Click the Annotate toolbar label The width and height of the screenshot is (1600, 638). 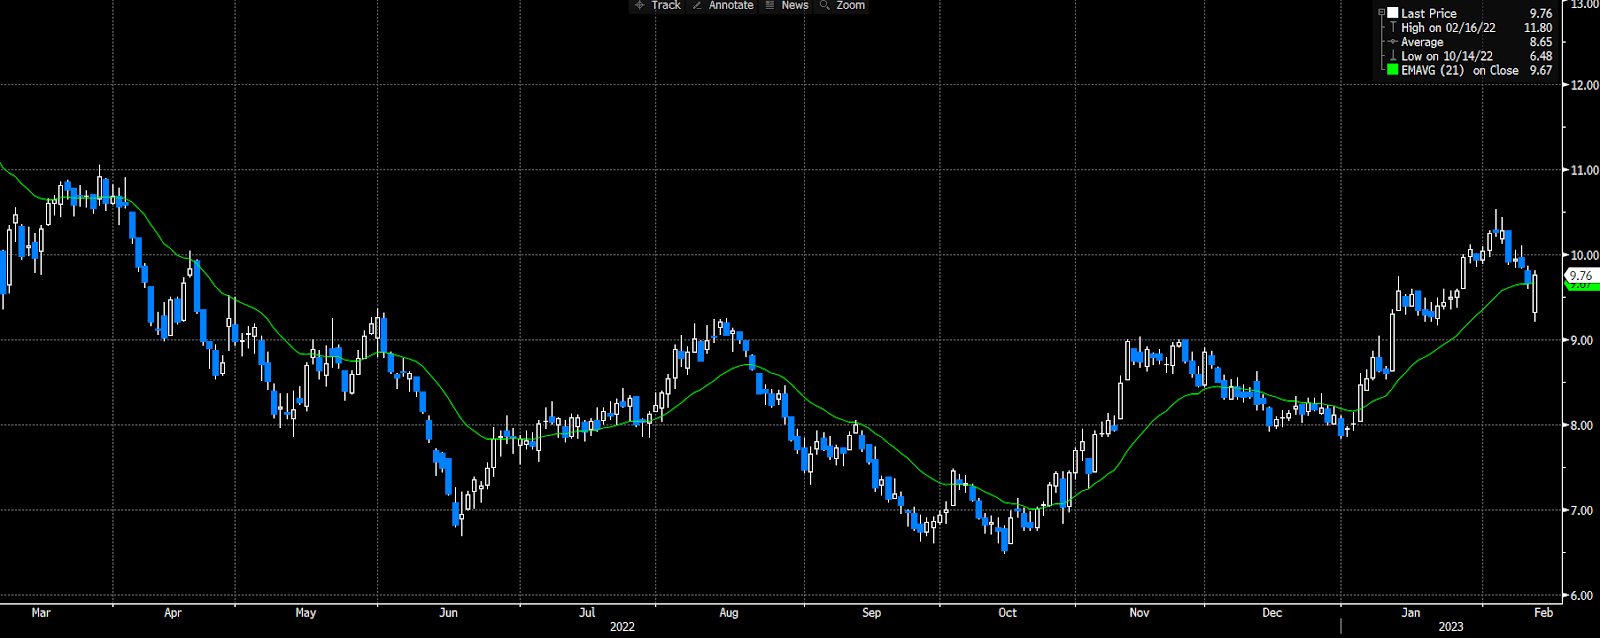[x=731, y=5]
